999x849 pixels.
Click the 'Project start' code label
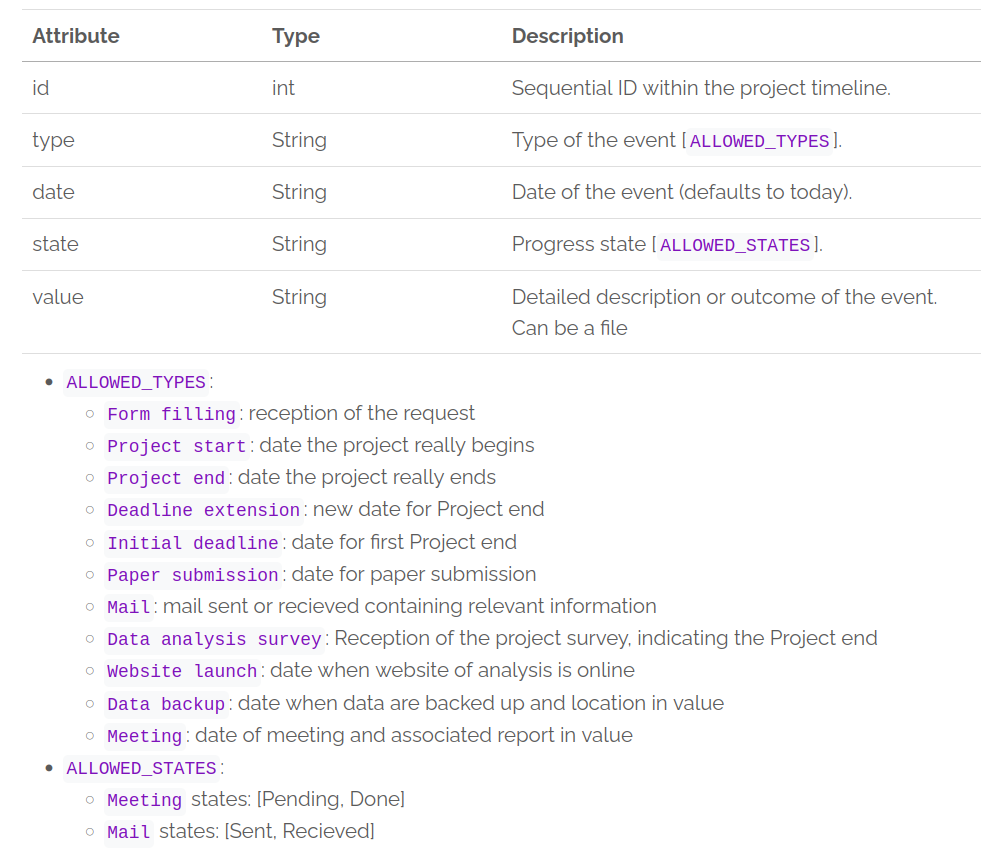[176, 446]
